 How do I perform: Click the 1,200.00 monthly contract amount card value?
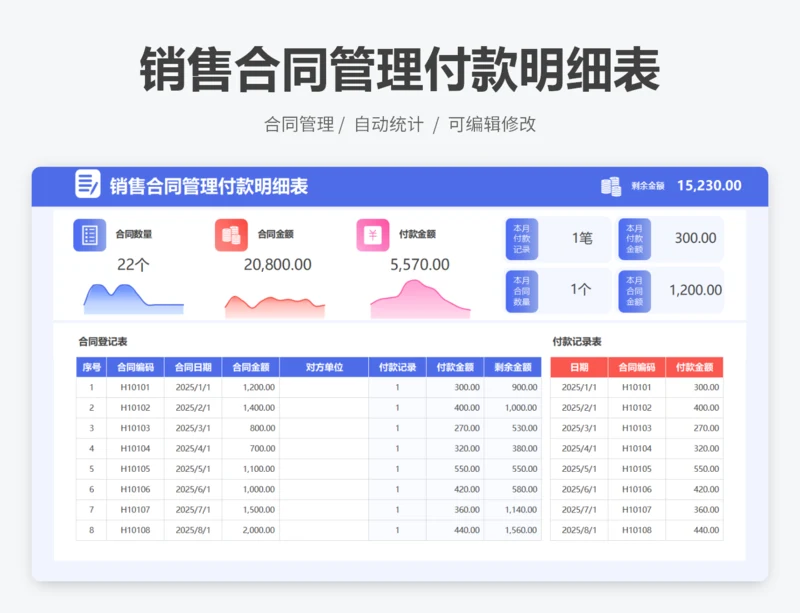(x=695, y=290)
